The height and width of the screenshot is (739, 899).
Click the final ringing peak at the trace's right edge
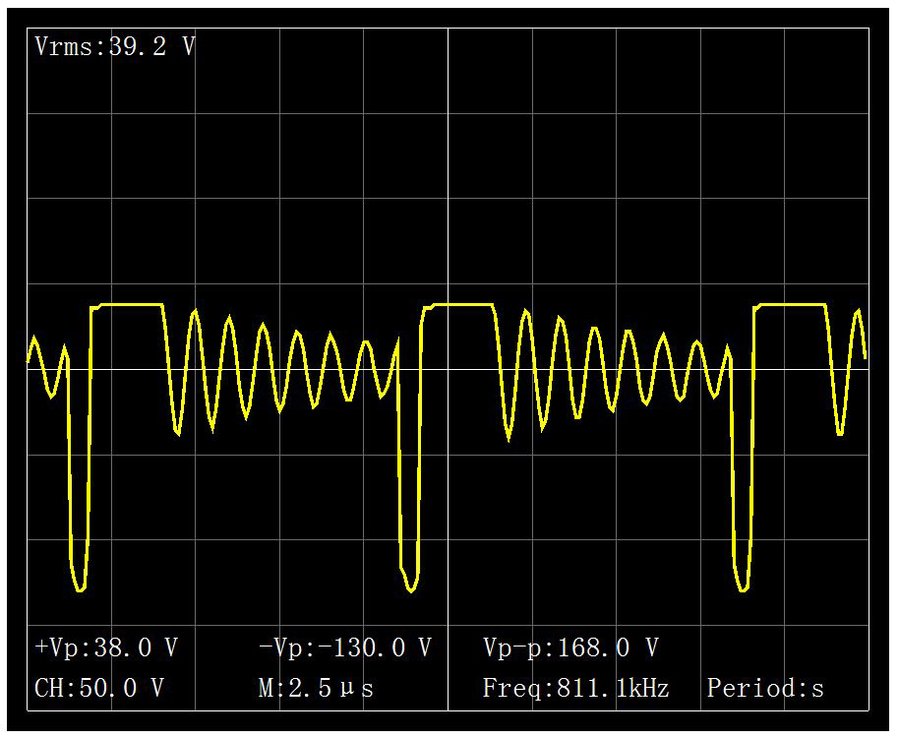(858, 311)
